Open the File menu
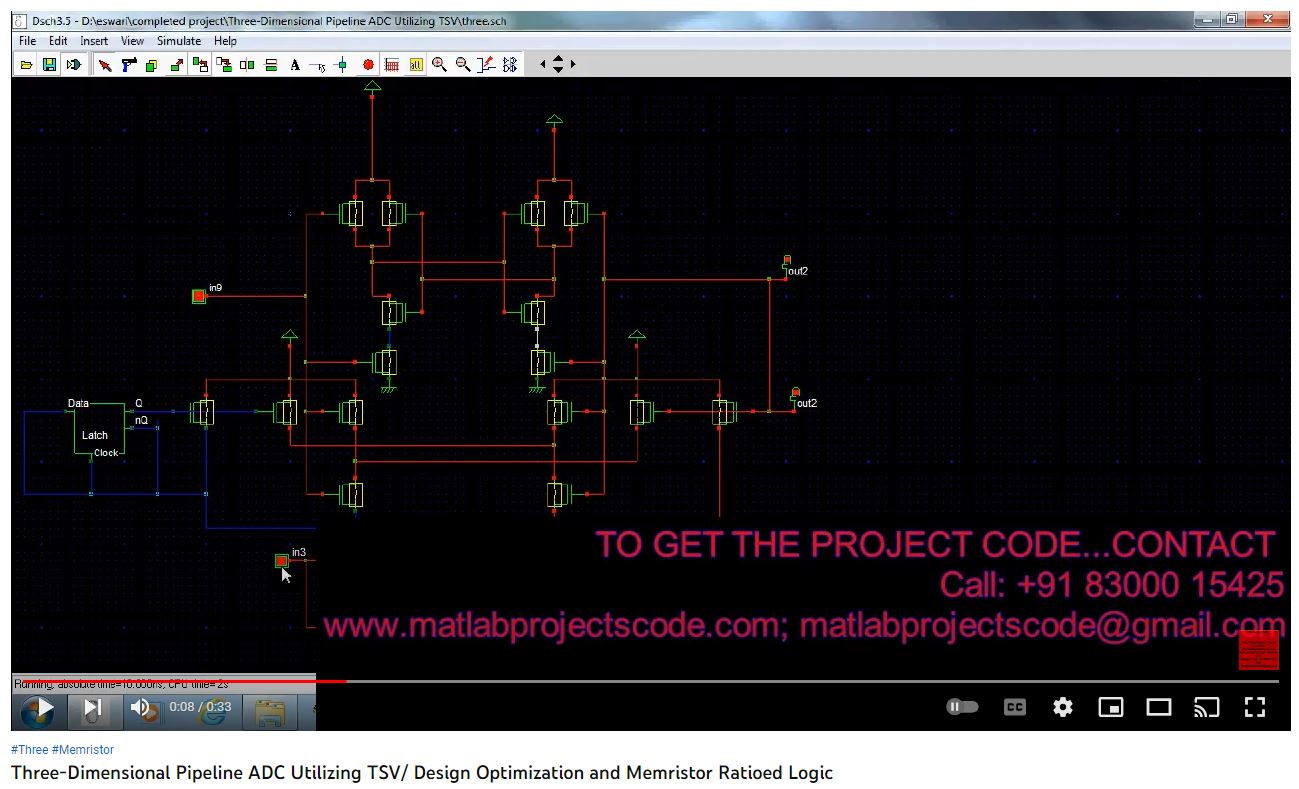1299x789 pixels. tap(28, 41)
